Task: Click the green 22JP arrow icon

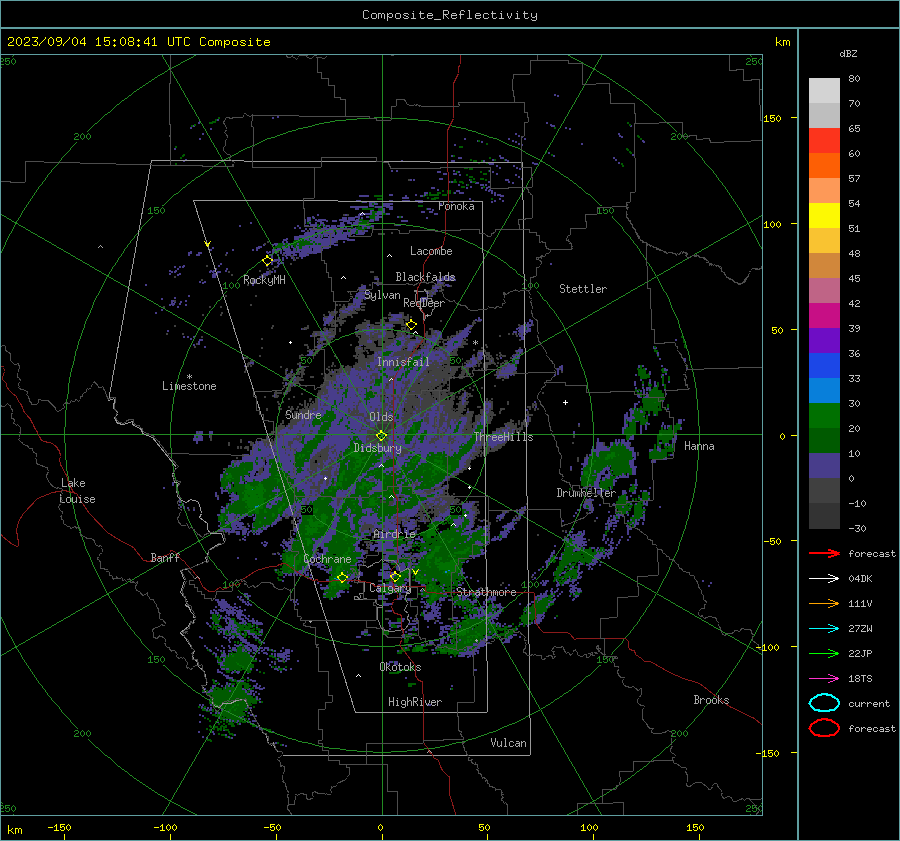Action: (x=824, y=653)
